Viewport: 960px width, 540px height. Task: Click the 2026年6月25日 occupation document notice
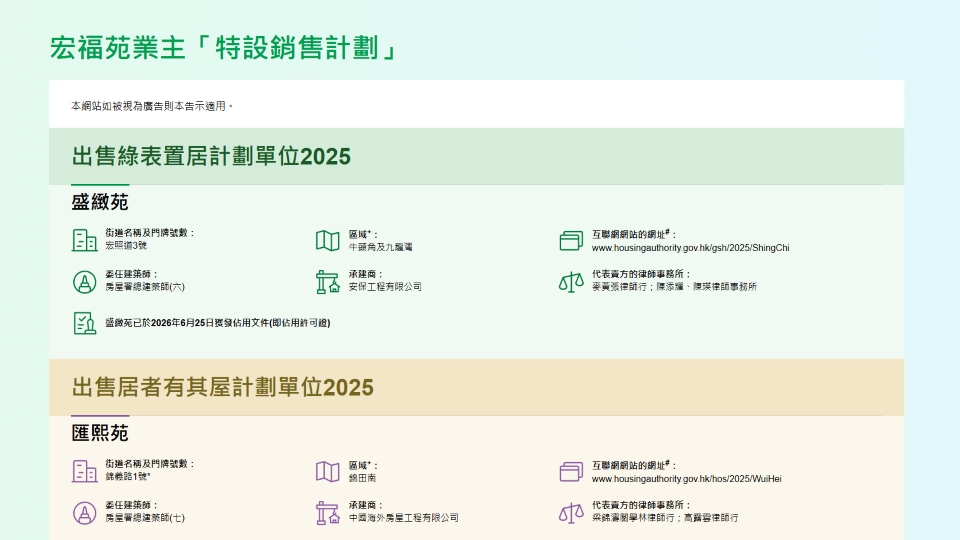[217, 323]
